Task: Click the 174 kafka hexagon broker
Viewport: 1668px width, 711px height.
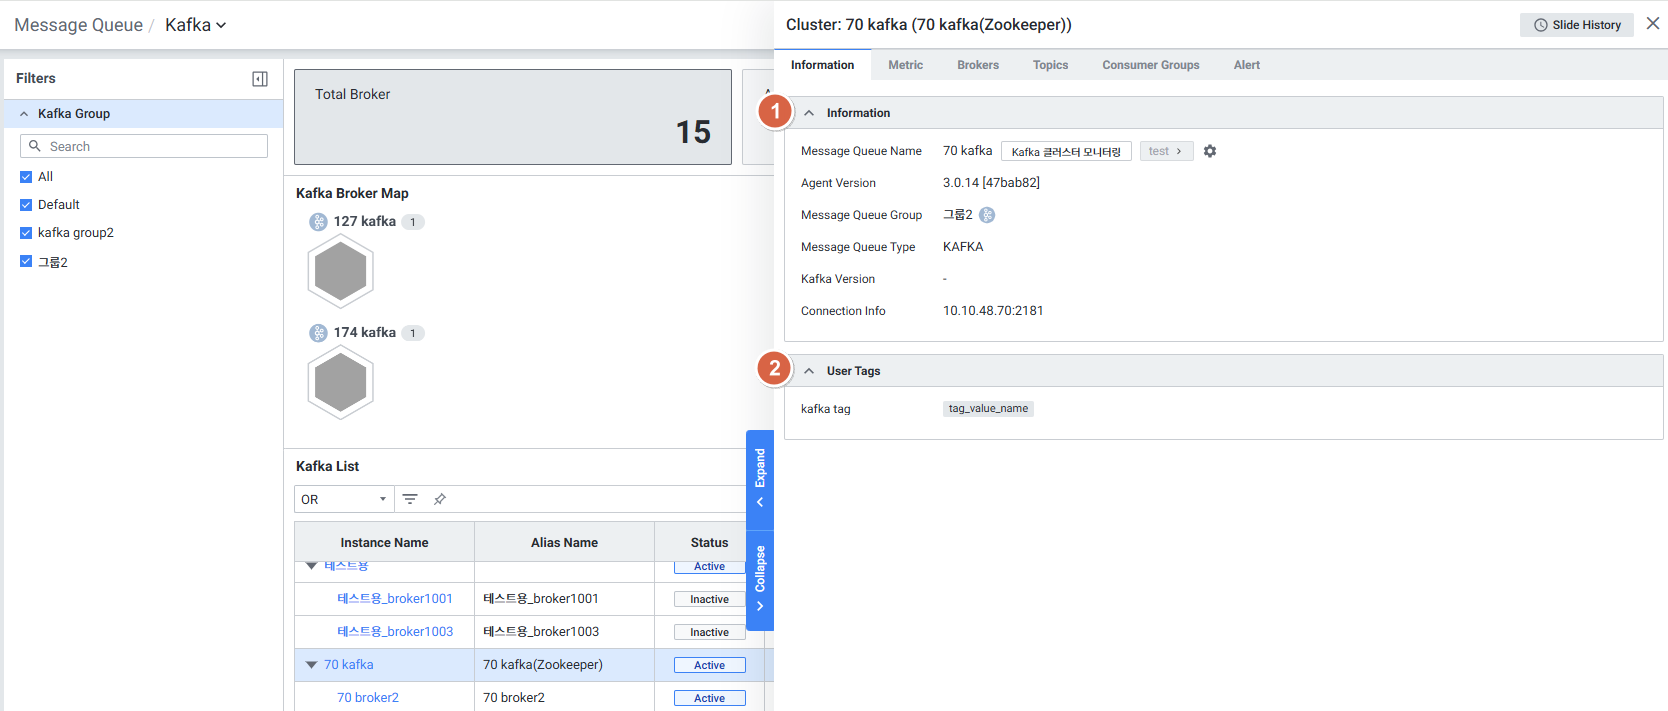Action: tap(341, 383)
